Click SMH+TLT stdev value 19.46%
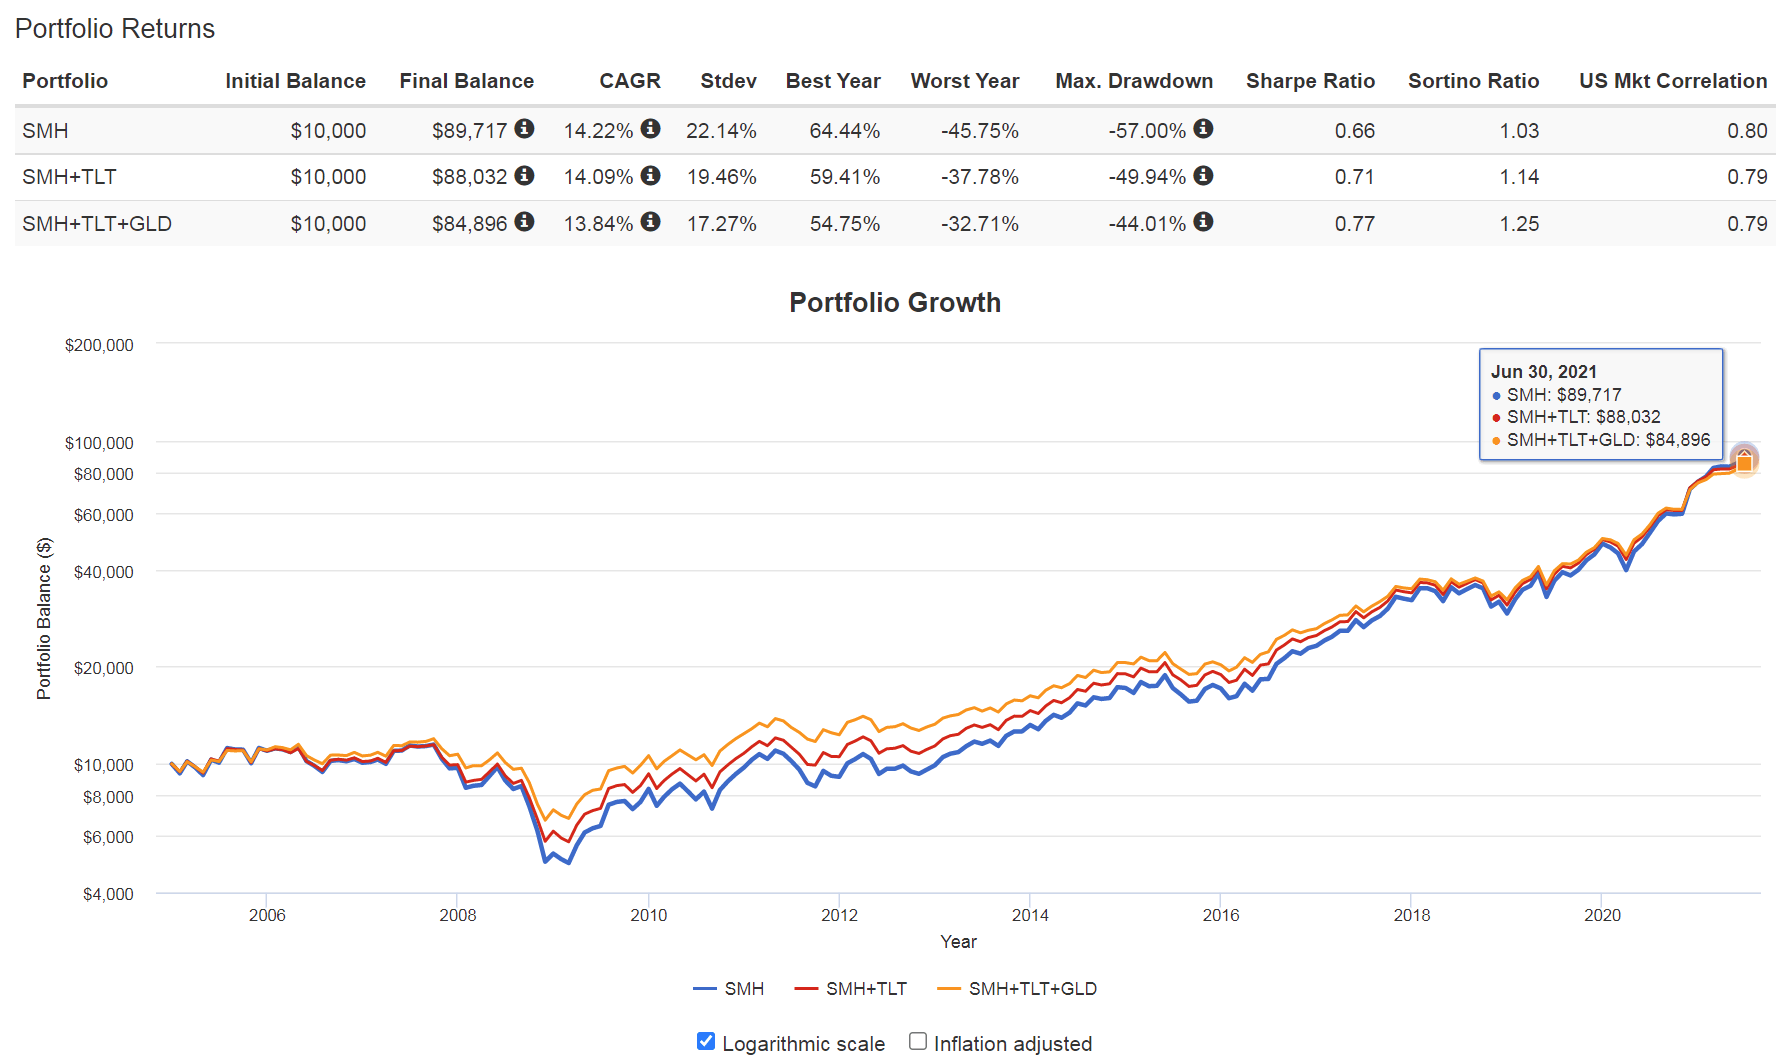Screen dimensions: 1788x1063 [x=721, y=177]
